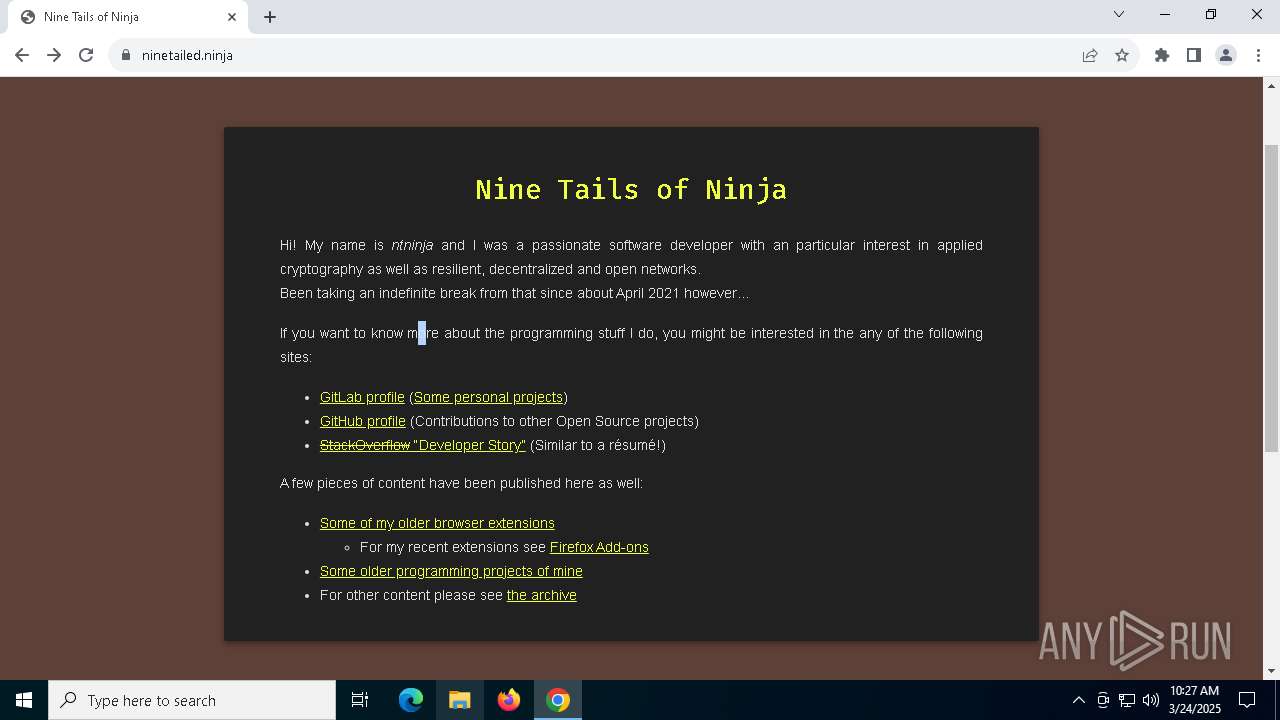
Task: Open the GitHub profile link
Action: pyautogui.click(x=363, y=421)
